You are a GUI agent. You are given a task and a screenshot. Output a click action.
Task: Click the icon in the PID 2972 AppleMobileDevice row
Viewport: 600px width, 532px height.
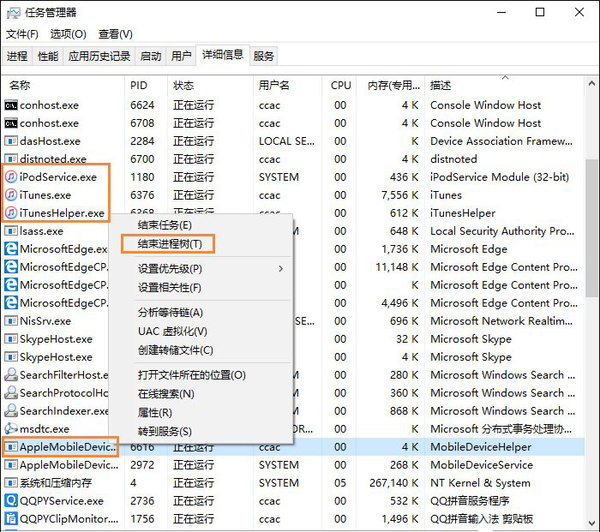tap(11, 465)
